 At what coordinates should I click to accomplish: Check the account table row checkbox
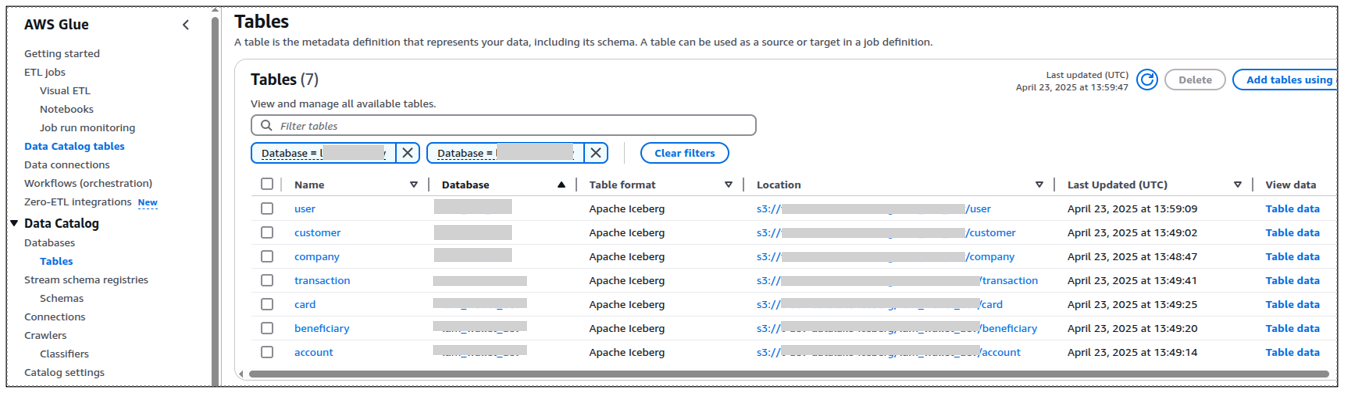tap(267, 352)
